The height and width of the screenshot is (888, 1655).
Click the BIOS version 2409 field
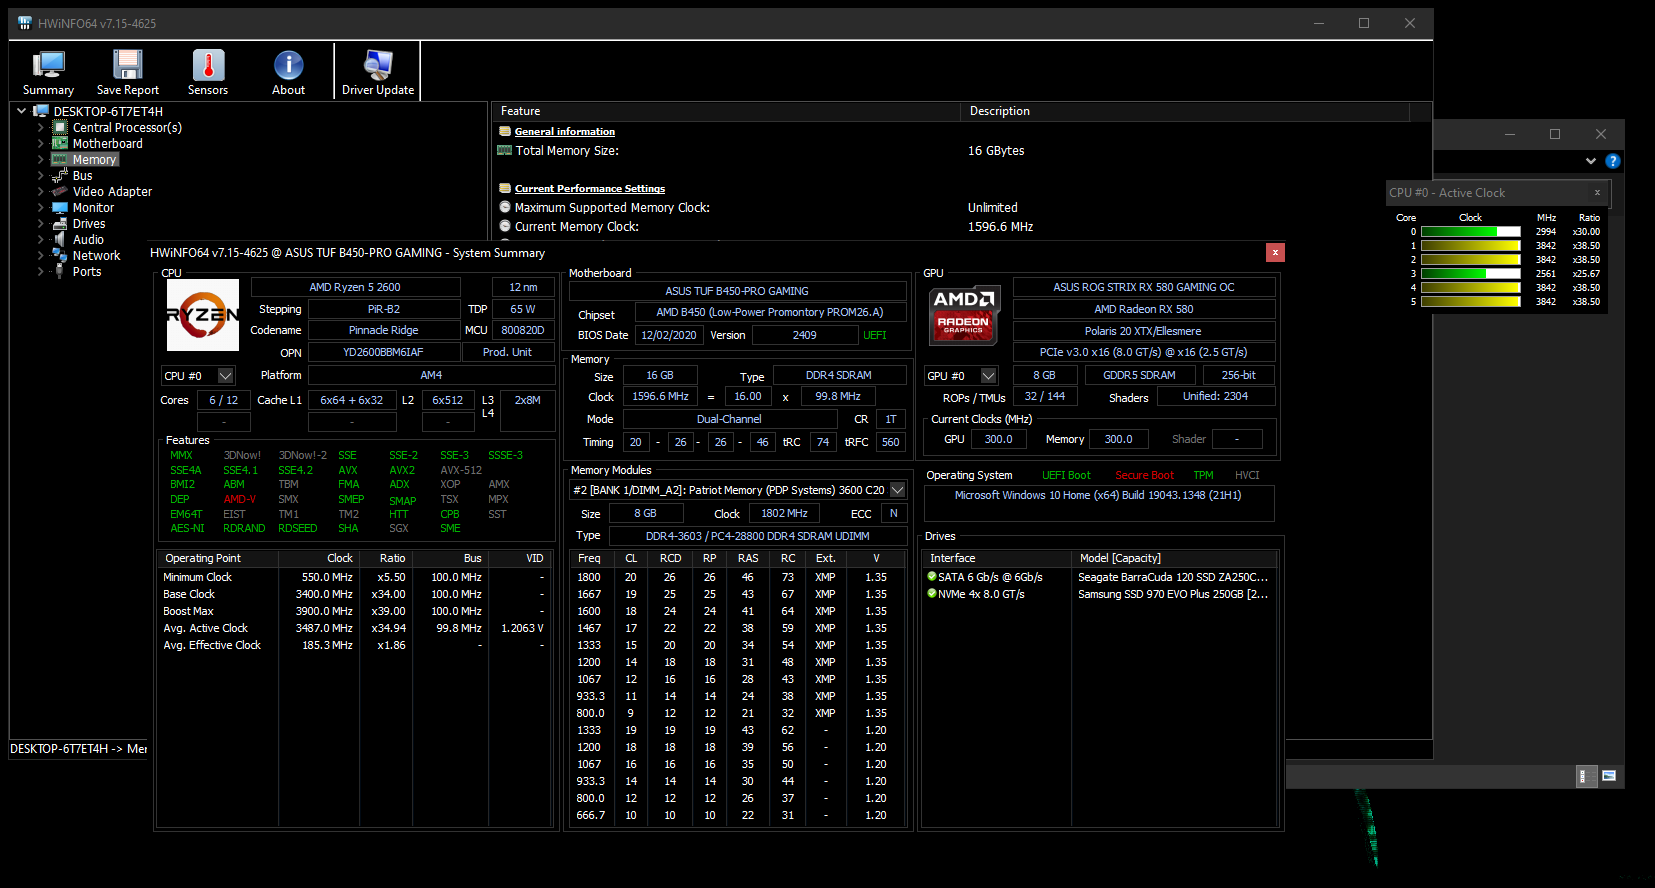[x=805, y=335]
